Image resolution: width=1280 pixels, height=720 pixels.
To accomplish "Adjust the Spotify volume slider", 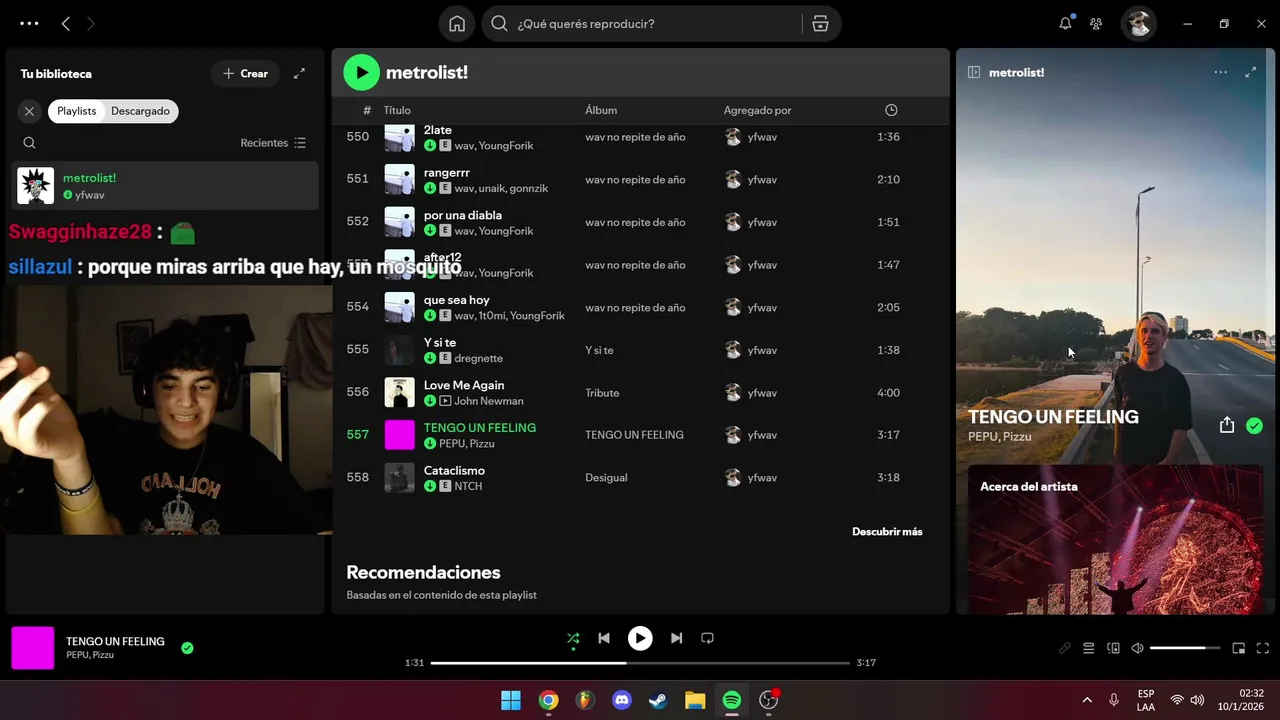I will tap(1185, 648).
